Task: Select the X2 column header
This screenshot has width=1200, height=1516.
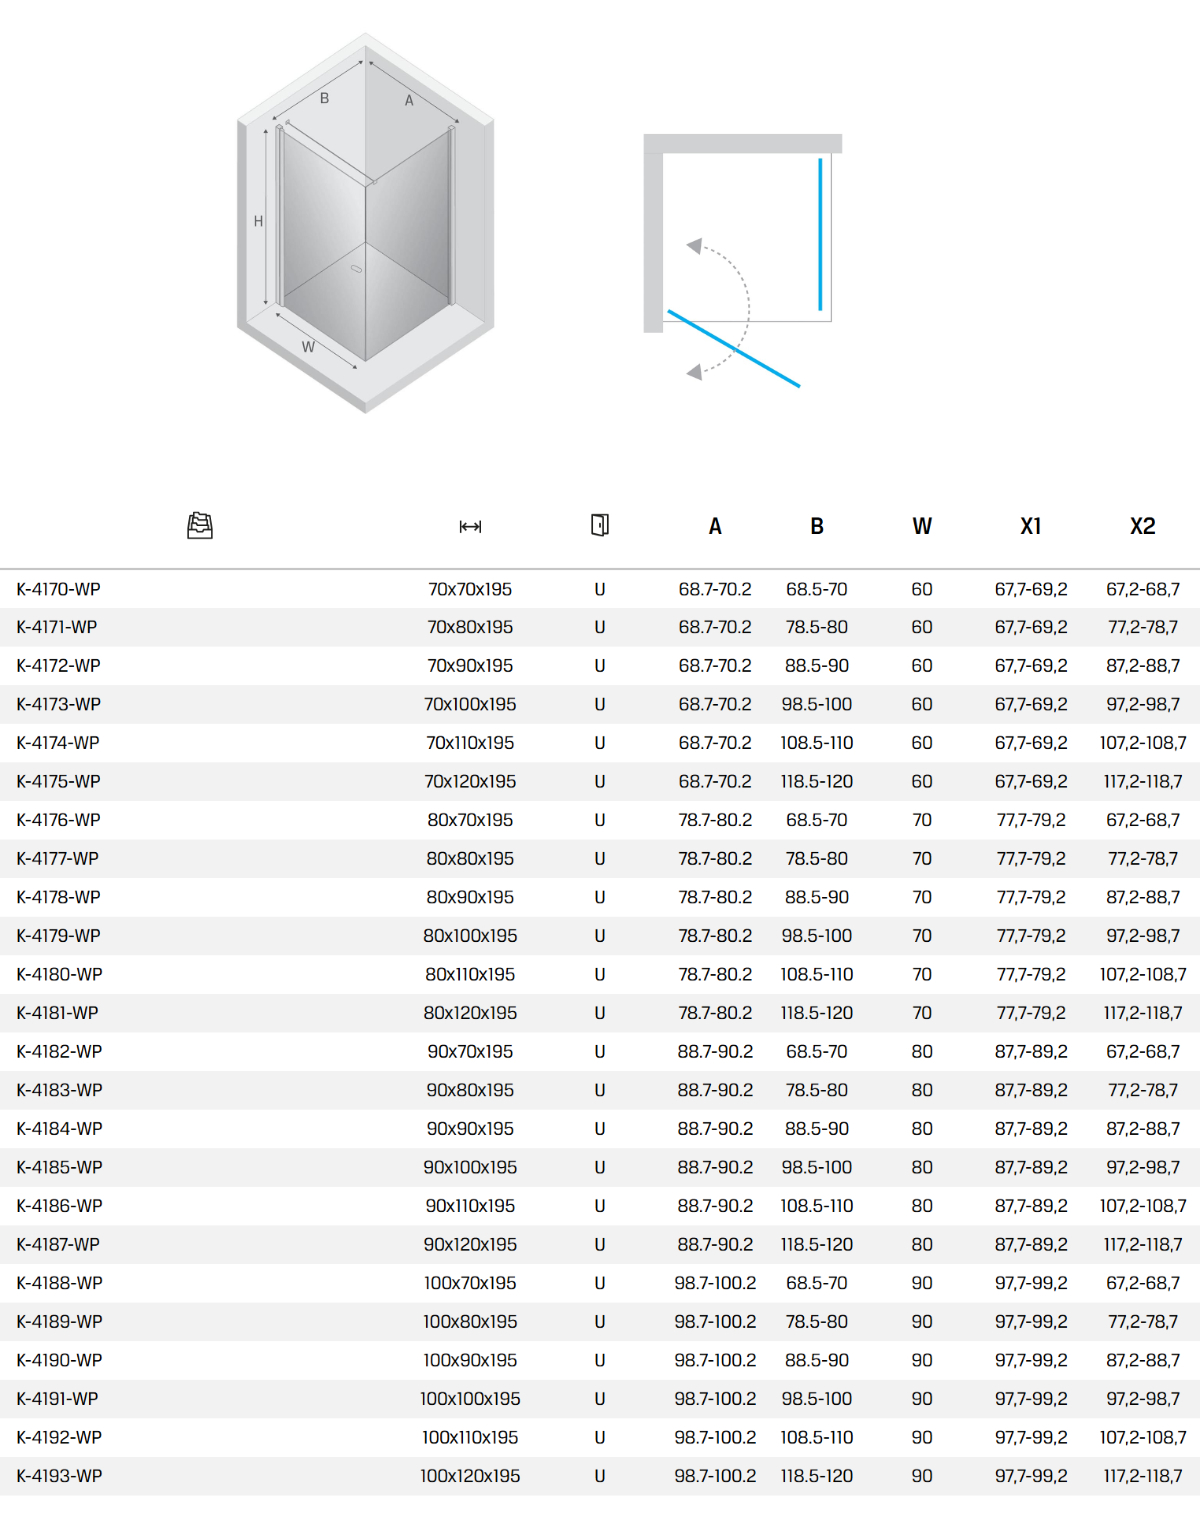Action: click(1142, 526)
